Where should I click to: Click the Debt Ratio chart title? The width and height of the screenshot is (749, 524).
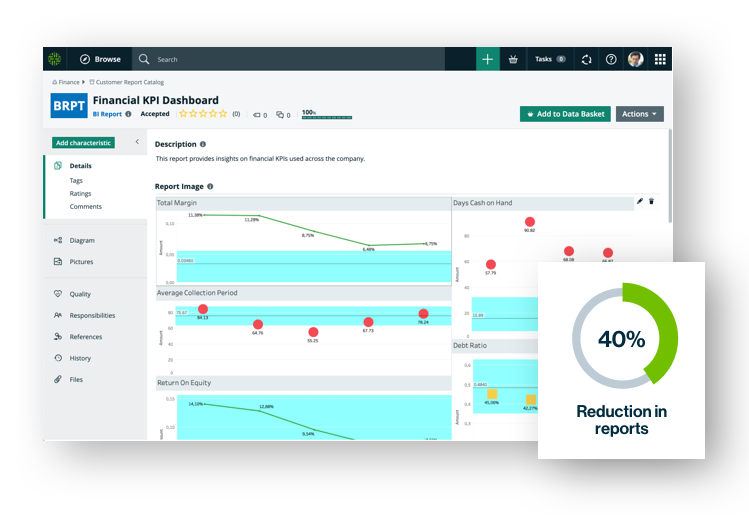pyautogui.click(x=470, y=345)
